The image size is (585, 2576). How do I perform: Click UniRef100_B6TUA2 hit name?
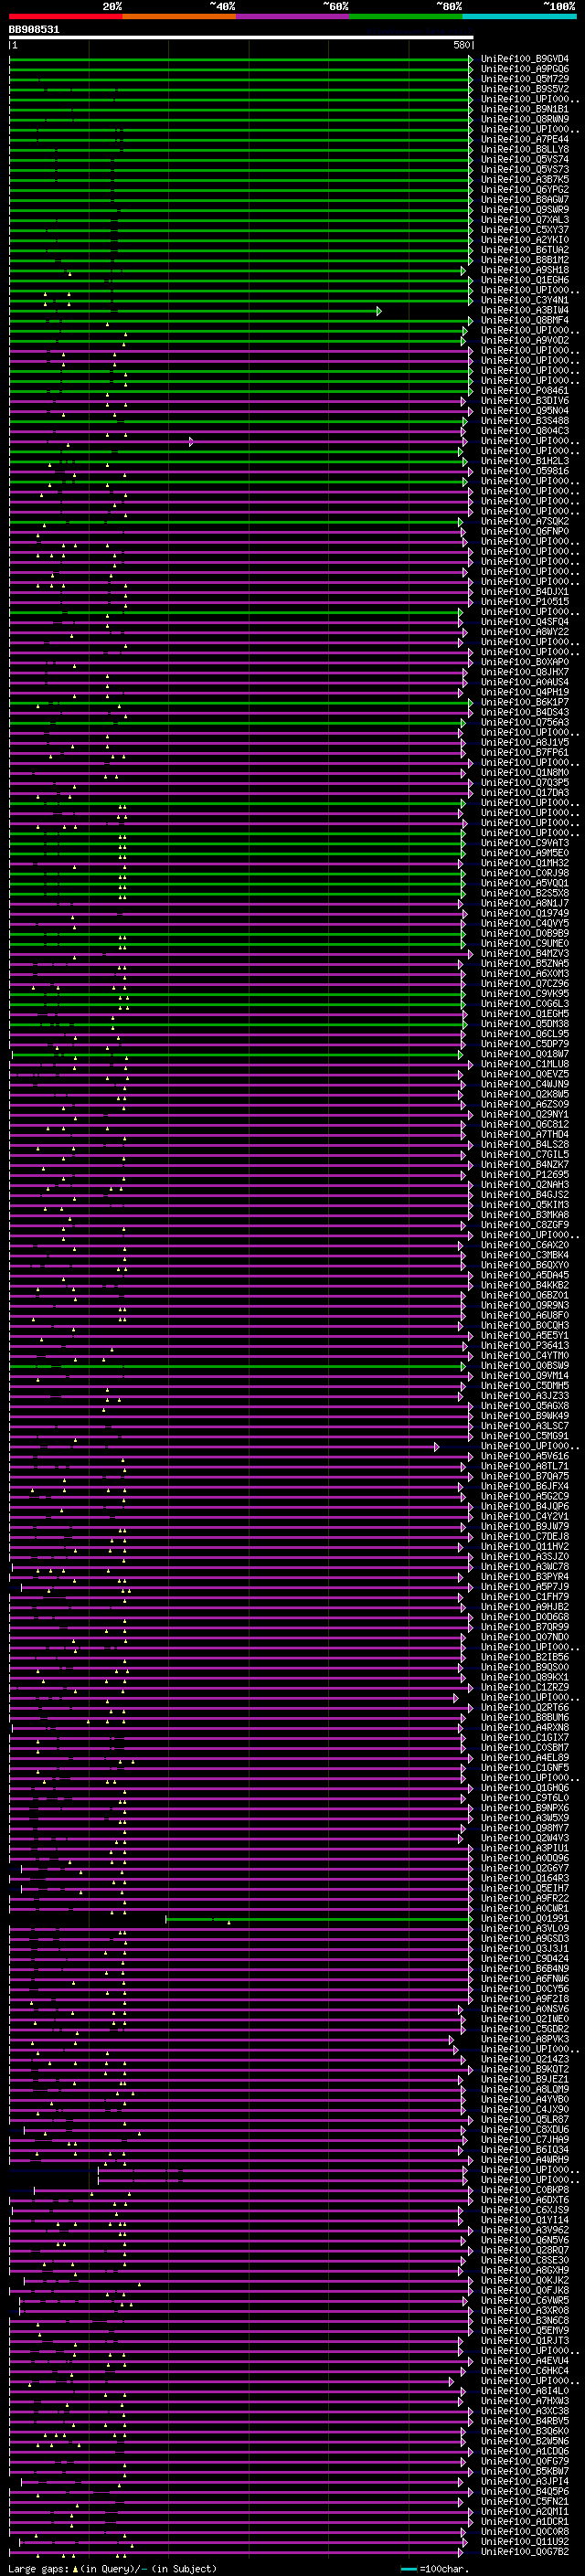point(525,250)
